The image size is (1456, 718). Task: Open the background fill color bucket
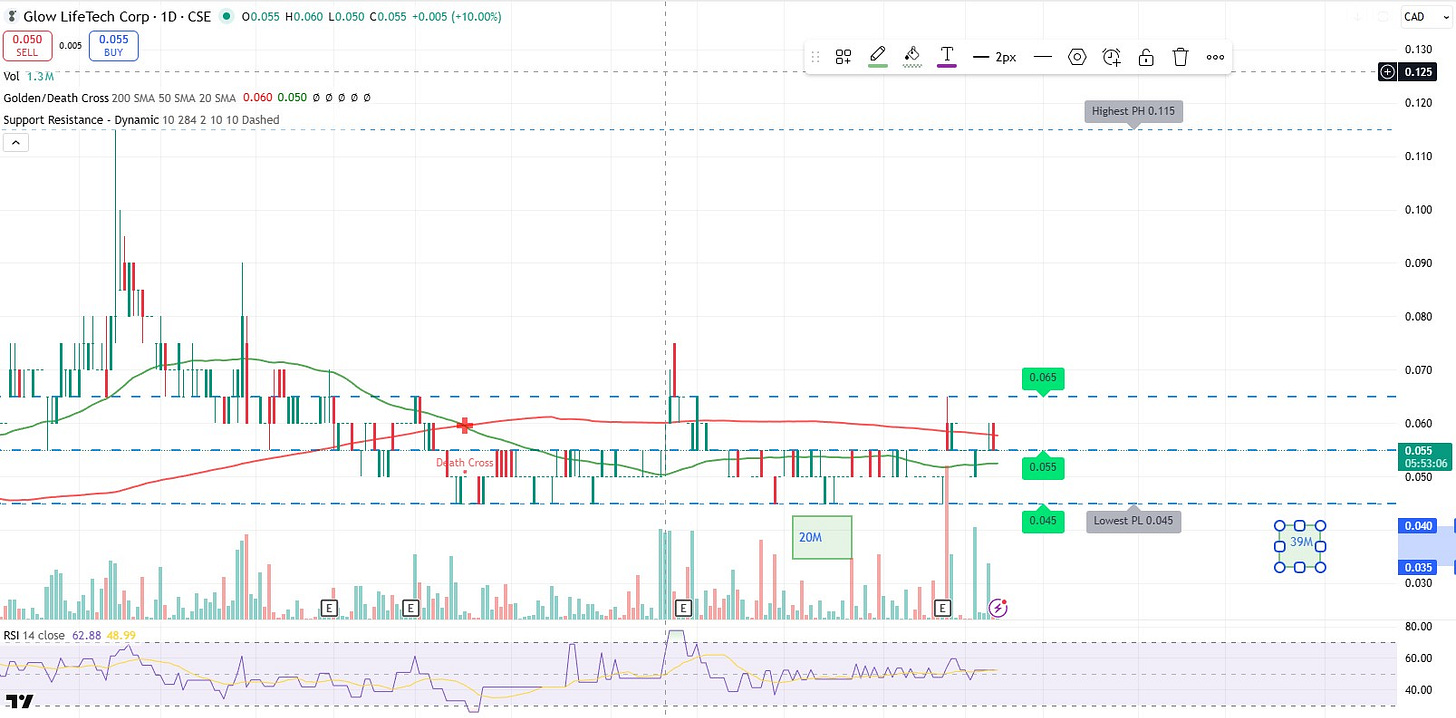(911, 57)
